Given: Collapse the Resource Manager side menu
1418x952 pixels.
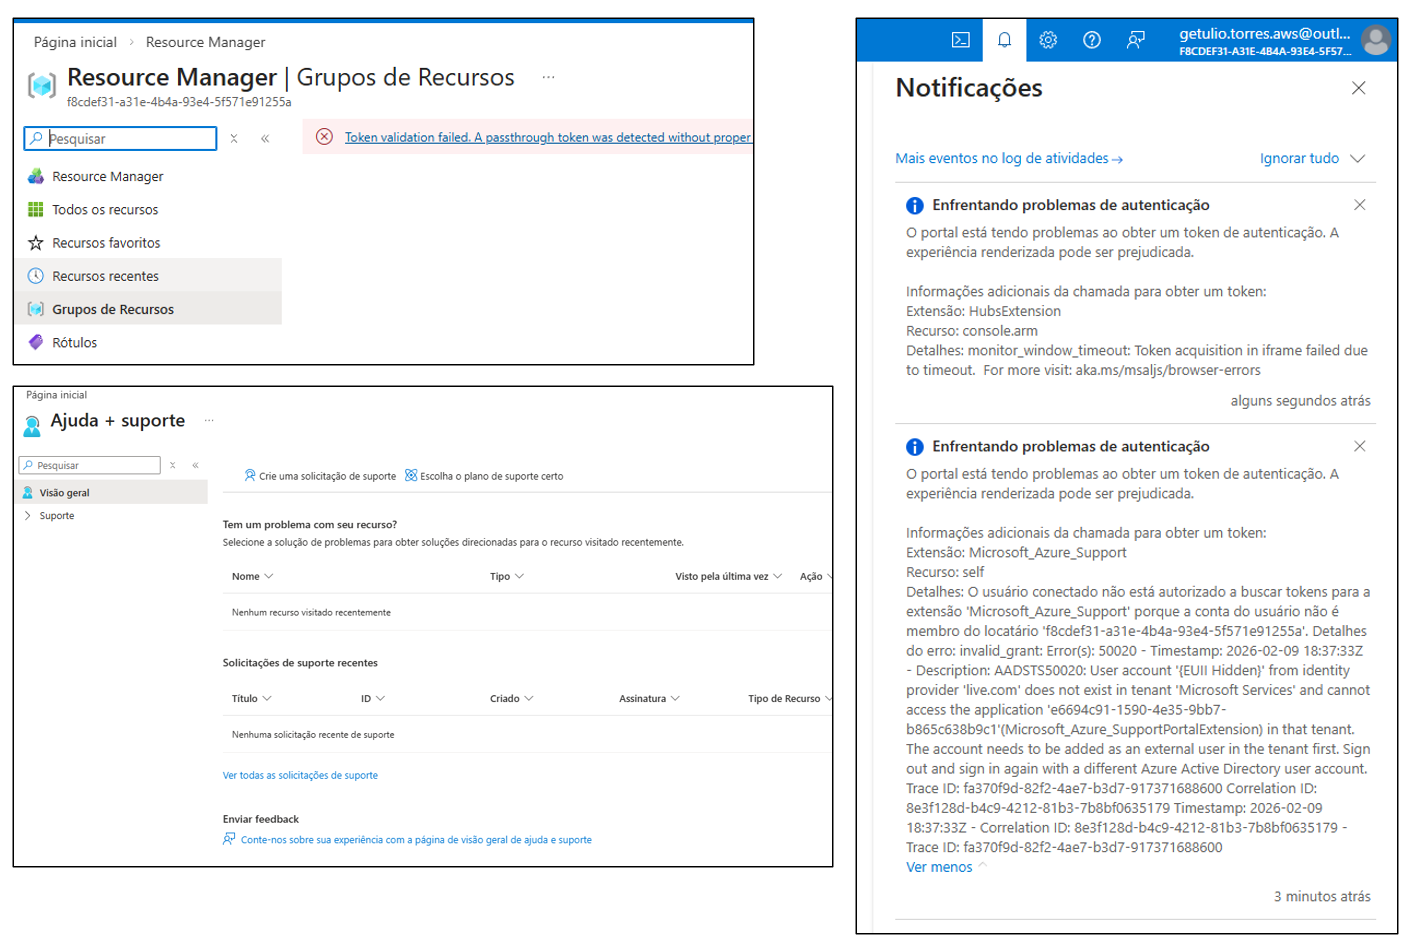Looking at the screenshot, I should 265,138.
